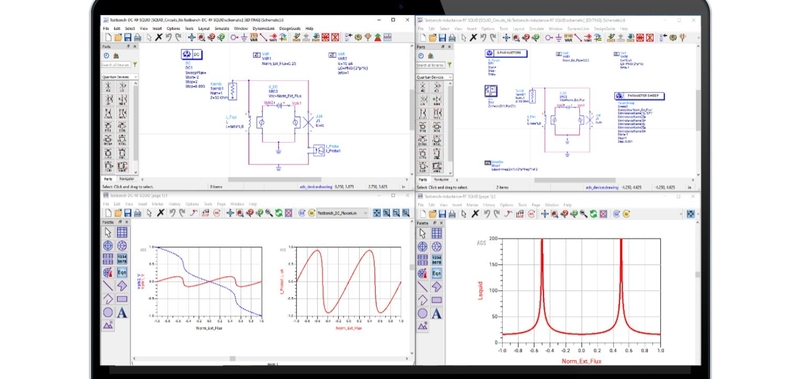Save the inductance RF SQUID schematic
Image resolution: width=800 pixels, height=379 pixels.
pos(442,37)
